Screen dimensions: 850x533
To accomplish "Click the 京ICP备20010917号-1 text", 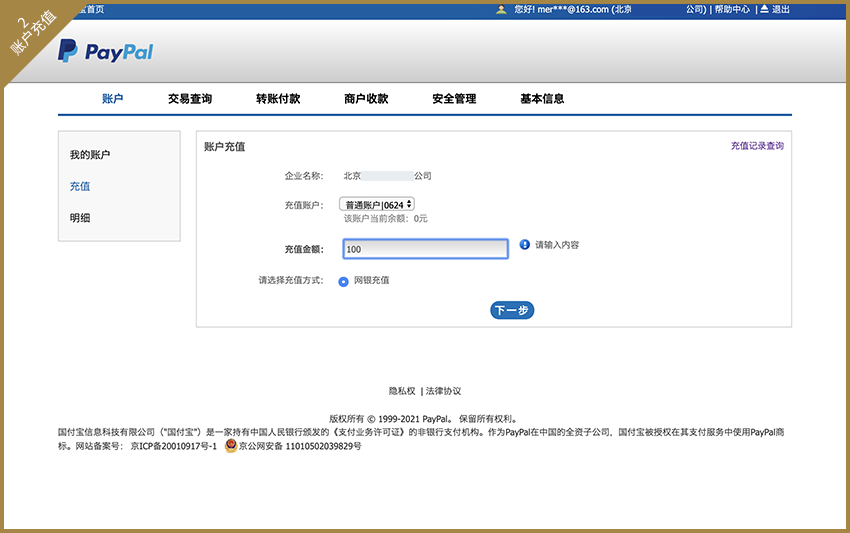I will (x=173, y=446).
